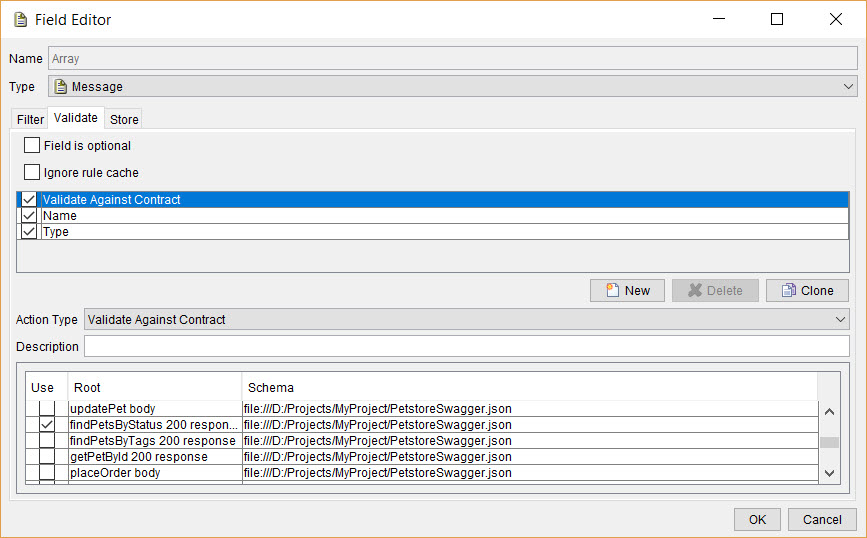This screenshot has width=867, height=538.
Task: Enable the Field is optional checkbox
Action: pyautogui.click(x=32, y=145)
